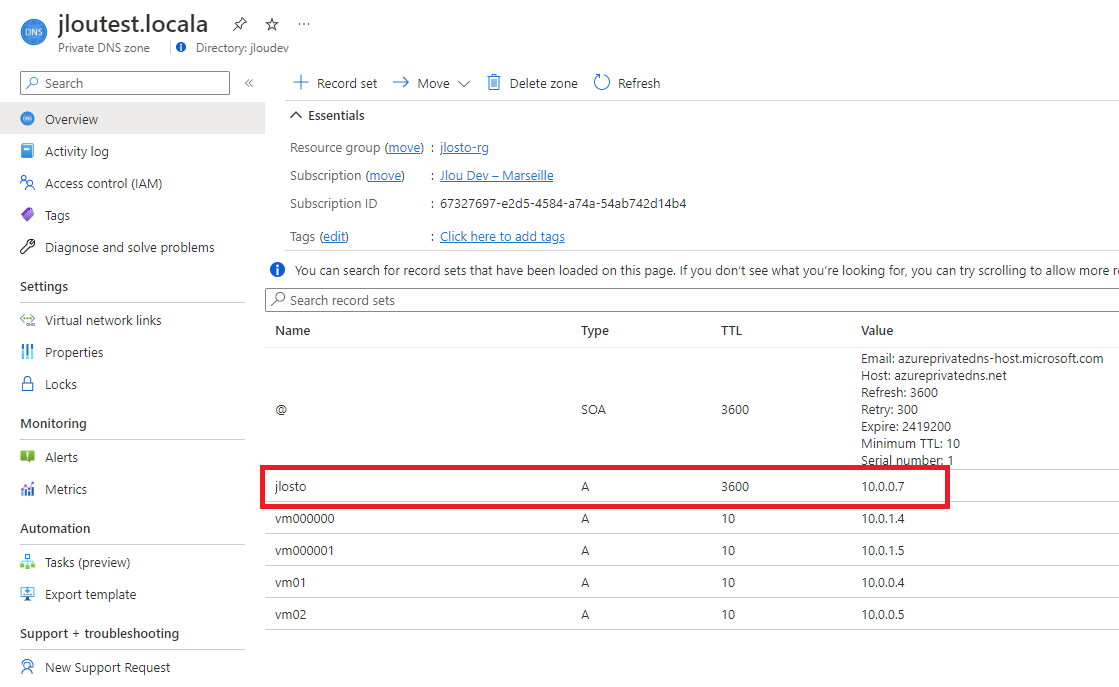The width and height of the screenshot is (1119, 687).
Task: Select the vm000000 record name
Action: 305,519
